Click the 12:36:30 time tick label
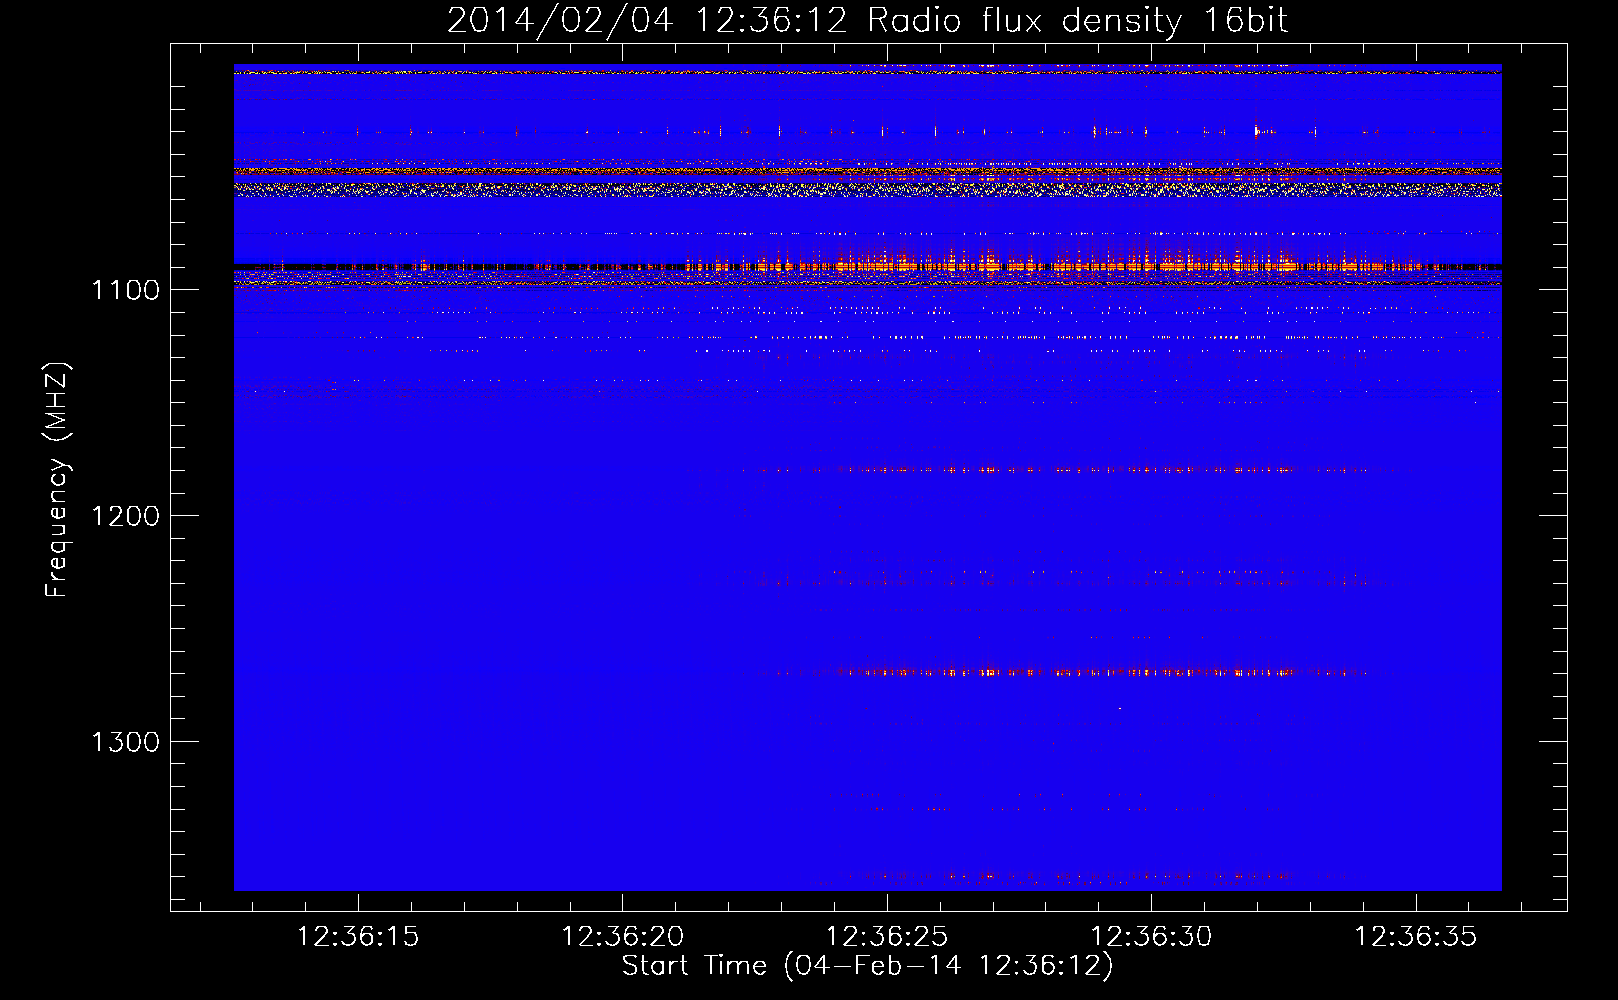1618x1000 pixels. click(1151, 937)
